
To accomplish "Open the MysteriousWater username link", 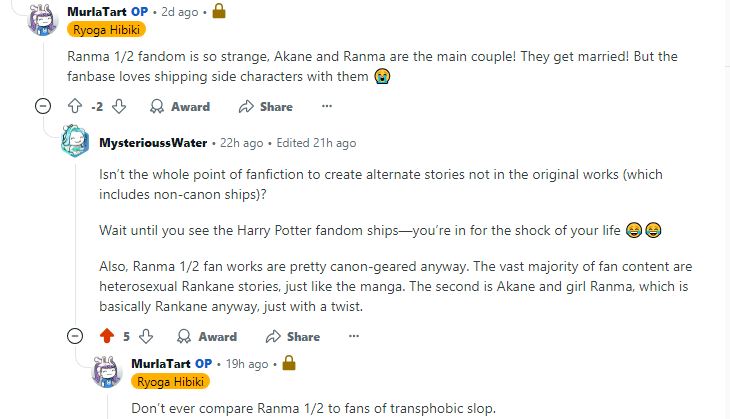I will [x=153, y=143].
